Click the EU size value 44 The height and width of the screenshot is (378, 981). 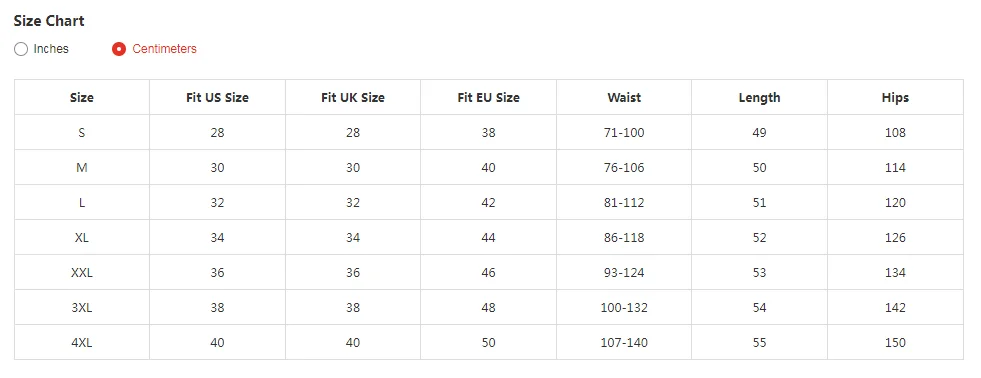coord(489,238)
